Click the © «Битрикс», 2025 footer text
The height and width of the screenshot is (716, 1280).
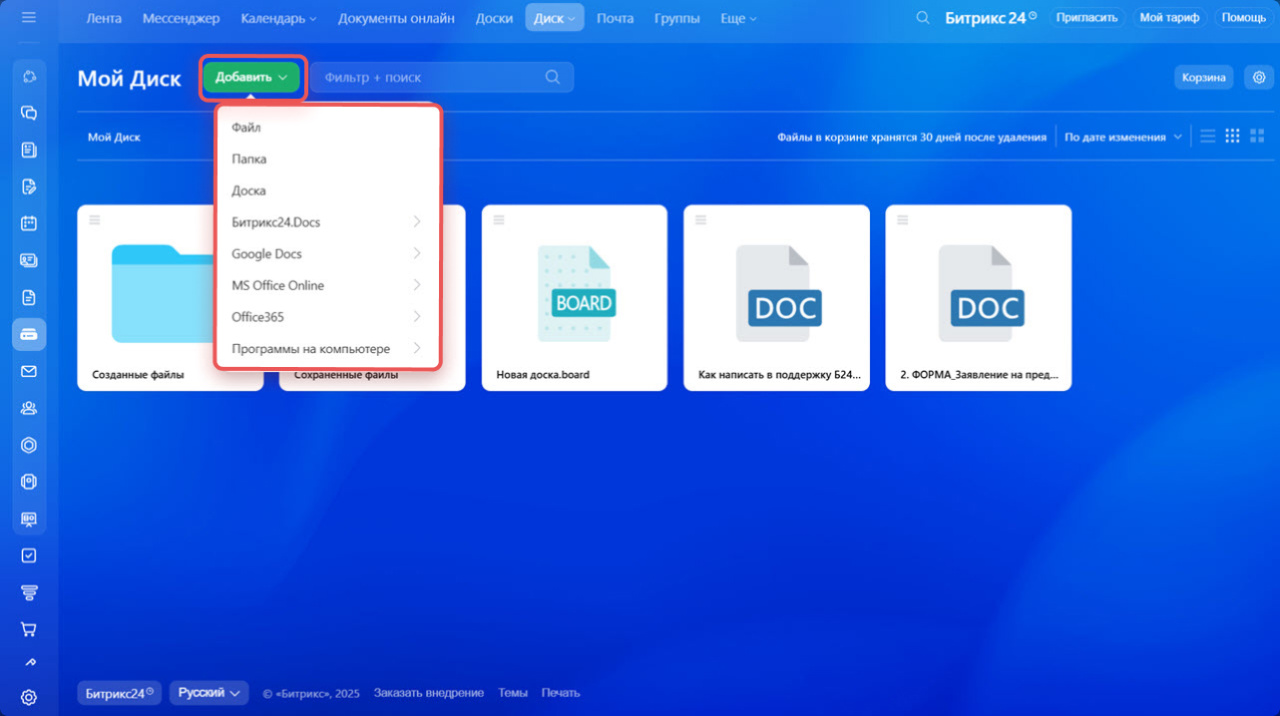pos(312,693)
